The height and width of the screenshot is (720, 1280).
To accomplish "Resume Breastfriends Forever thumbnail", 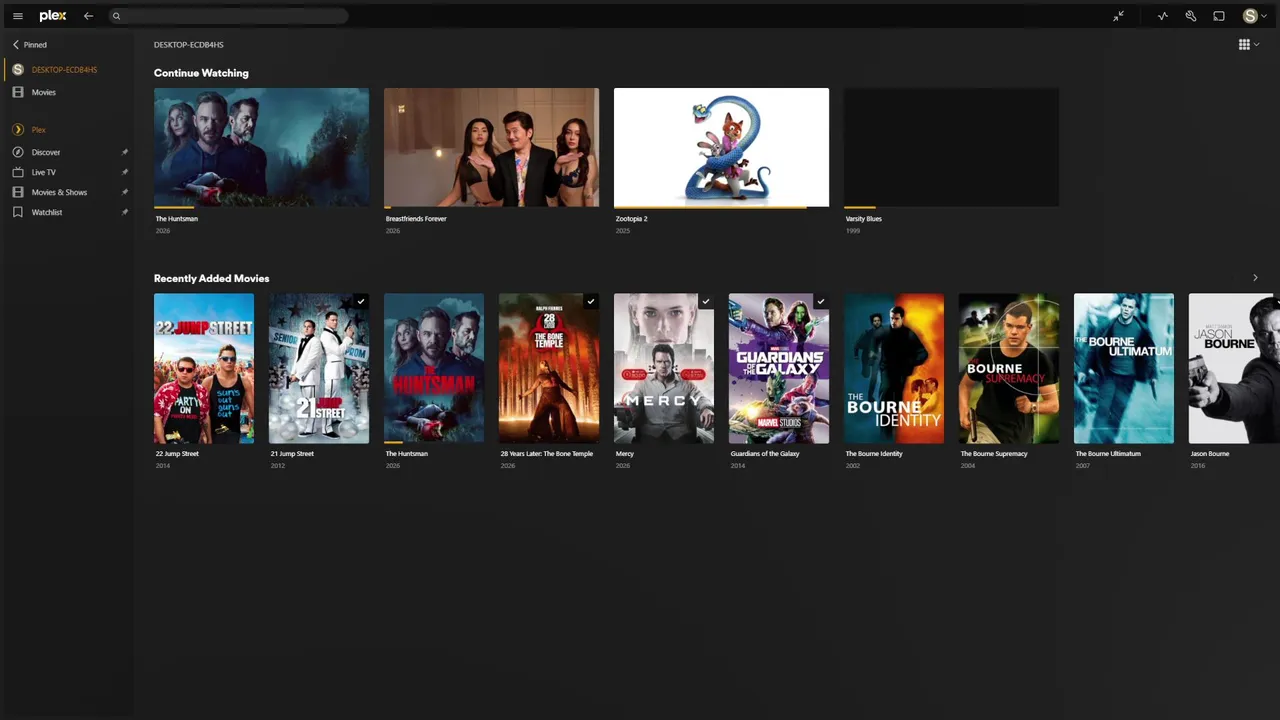I will tap(491, 147).
